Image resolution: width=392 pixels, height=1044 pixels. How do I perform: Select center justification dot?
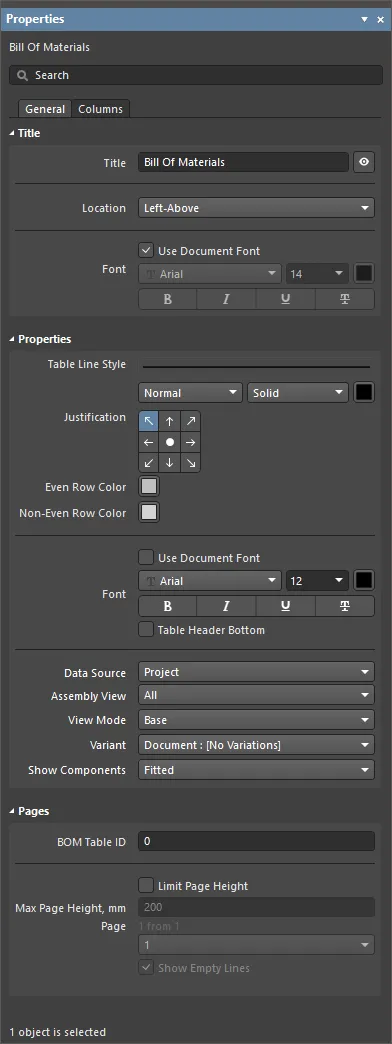pos(170,442)
